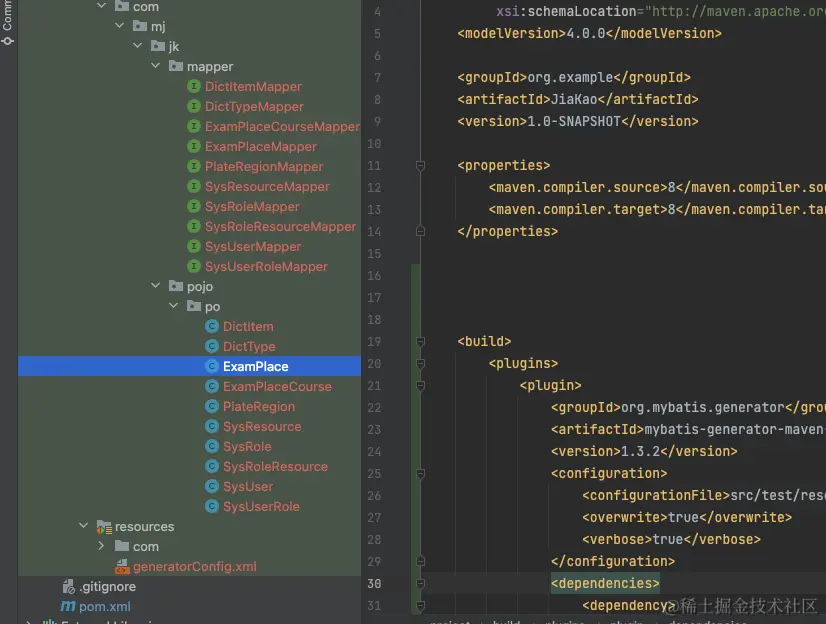
Task: Click the highlighted dependencies tag
Action: pos(605,583)
